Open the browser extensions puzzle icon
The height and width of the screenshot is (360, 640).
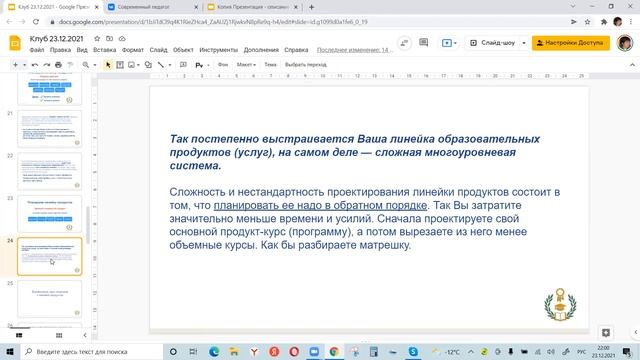tap(604, 22)
